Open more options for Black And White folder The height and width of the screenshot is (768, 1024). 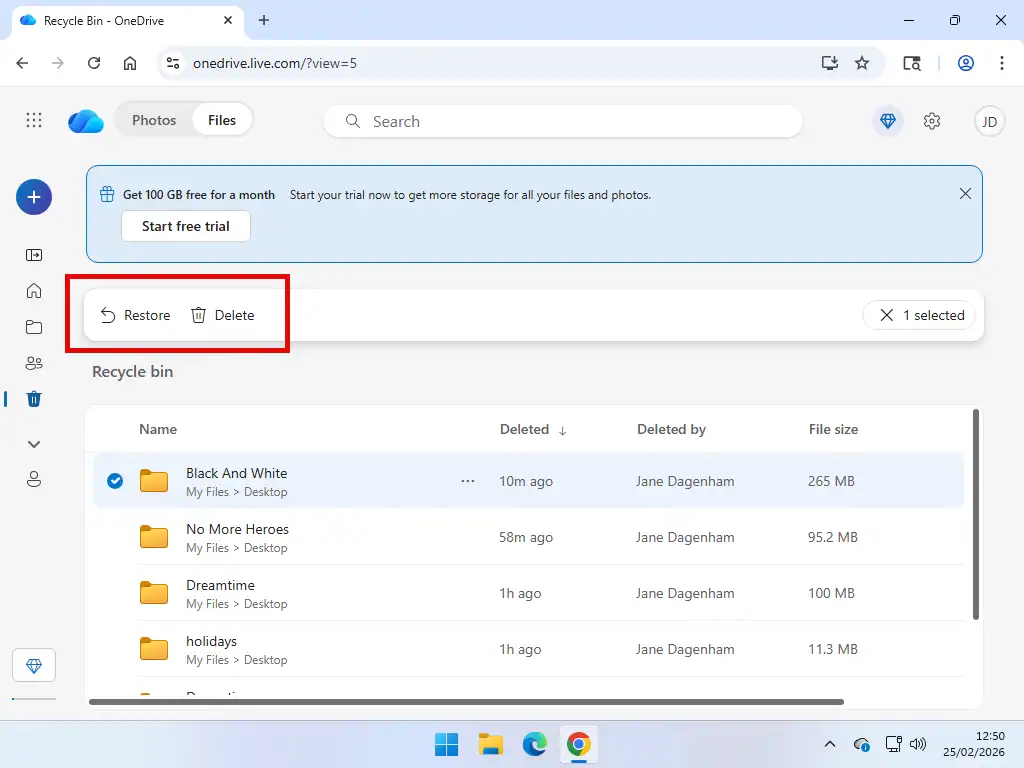(467, 481)
